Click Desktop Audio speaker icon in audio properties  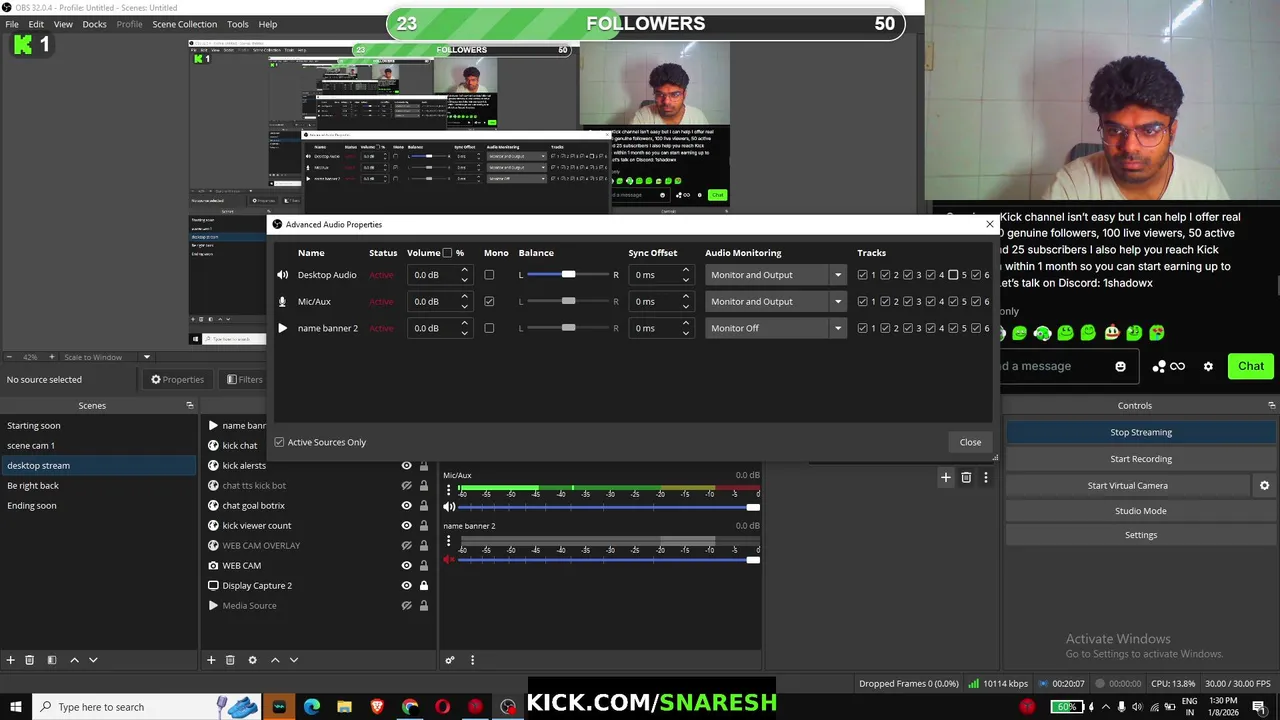click(x=282, y=275)
